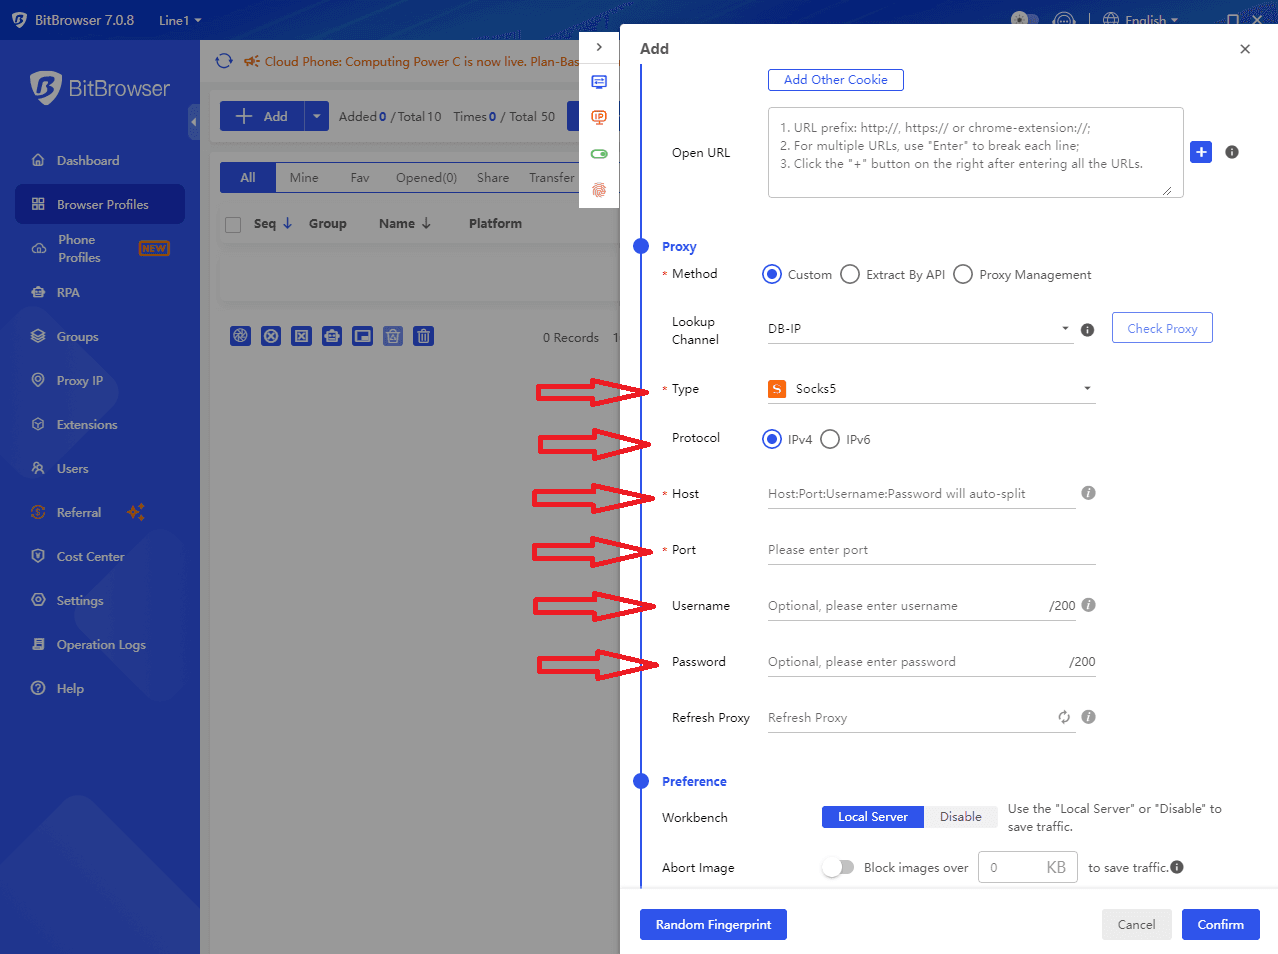Viewport: 1278px width, 954px height.
Task: Open Extensions in the sidebar menu
Action: coord(87,424)
